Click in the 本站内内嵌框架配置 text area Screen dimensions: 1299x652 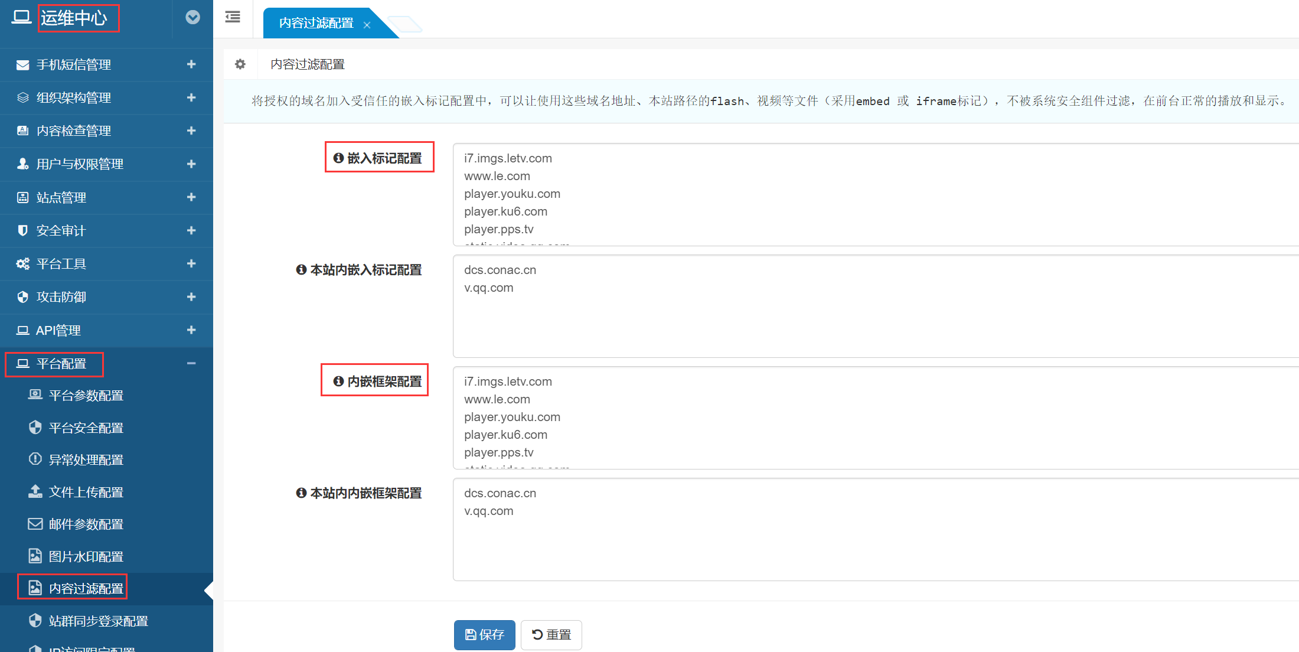pos(875,540)
